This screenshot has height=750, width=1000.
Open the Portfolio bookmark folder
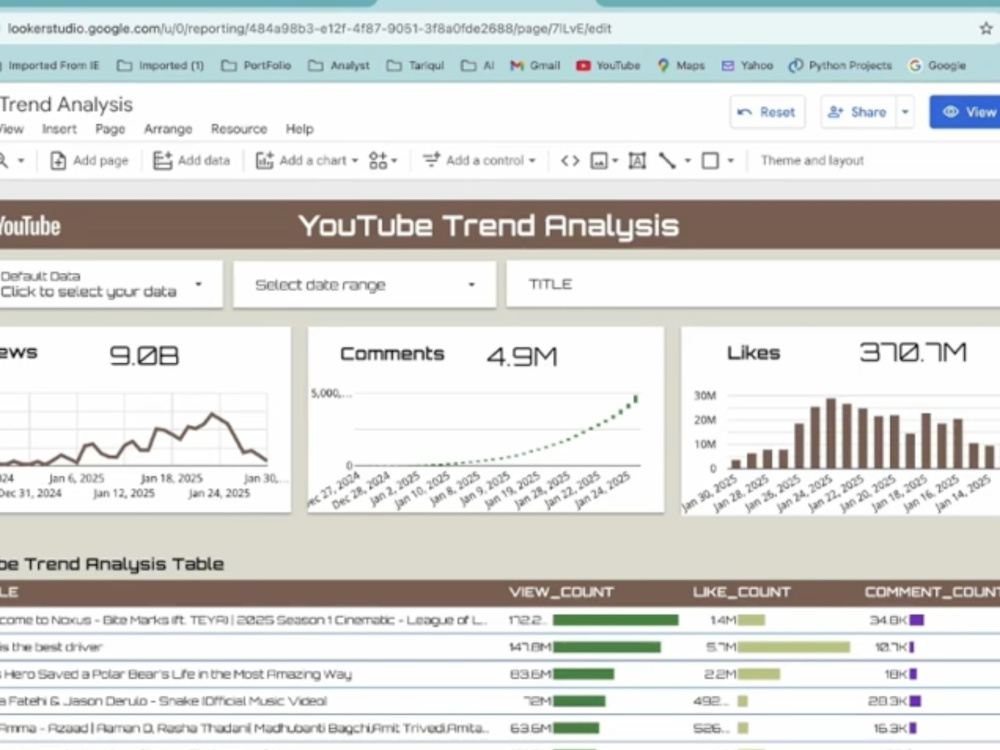tap(256, 65)
